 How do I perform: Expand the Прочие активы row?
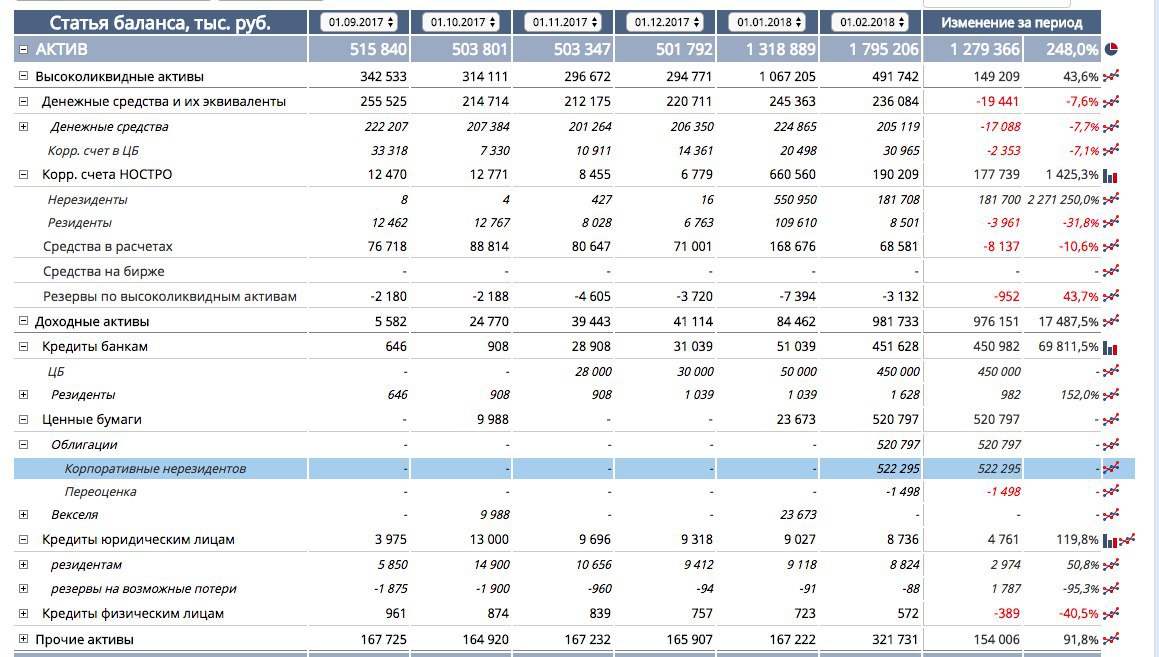(x=23, y=639)
